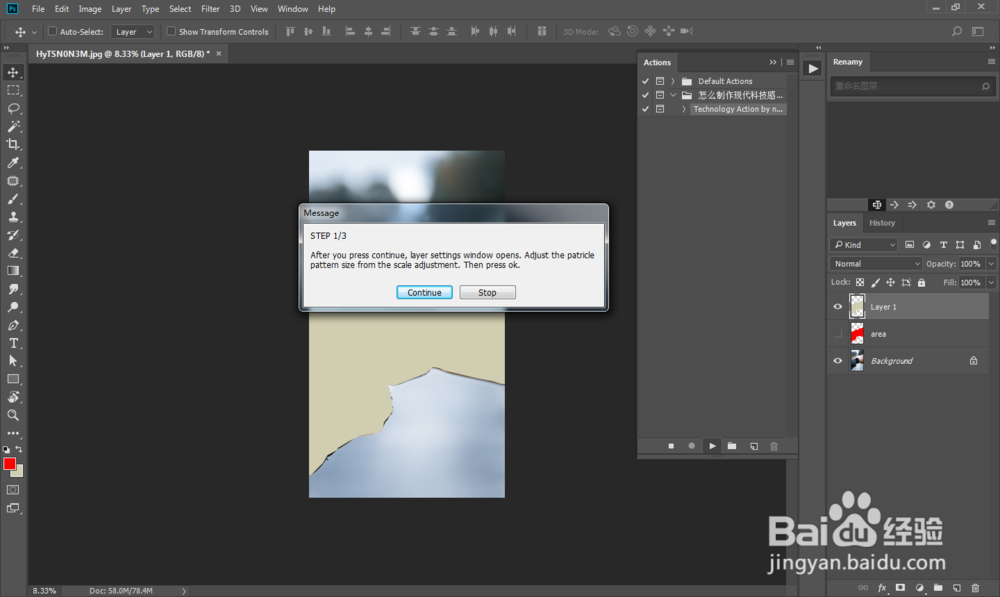This screenshot has height=597, width=1000.
Task: Select the area layer thumbnail
Action: tap(857, 334)
